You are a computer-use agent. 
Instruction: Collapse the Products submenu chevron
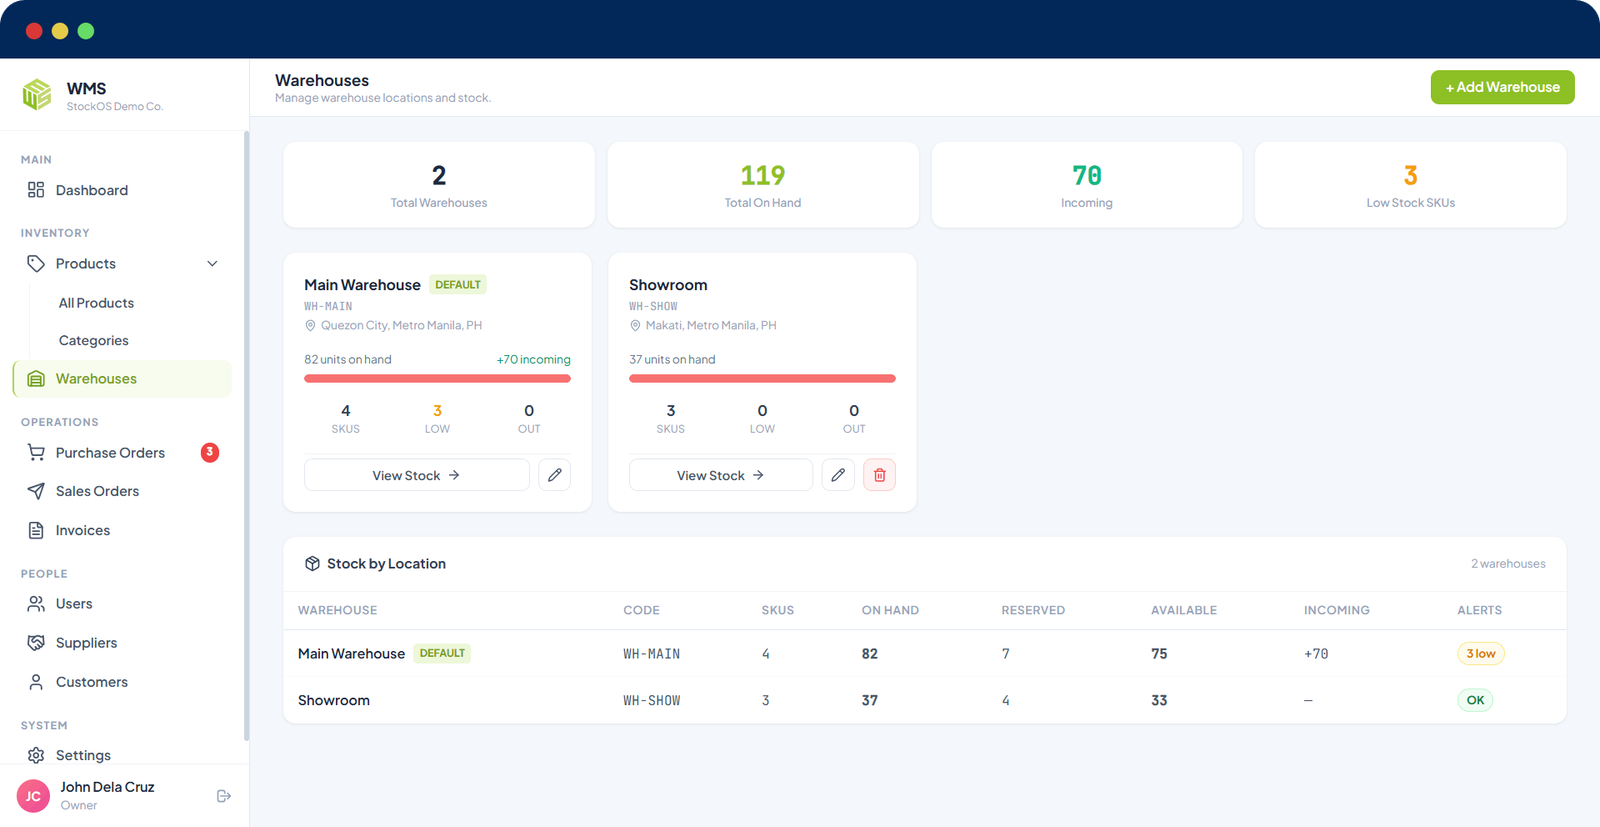pyautogui.click(x=212, y=264)
